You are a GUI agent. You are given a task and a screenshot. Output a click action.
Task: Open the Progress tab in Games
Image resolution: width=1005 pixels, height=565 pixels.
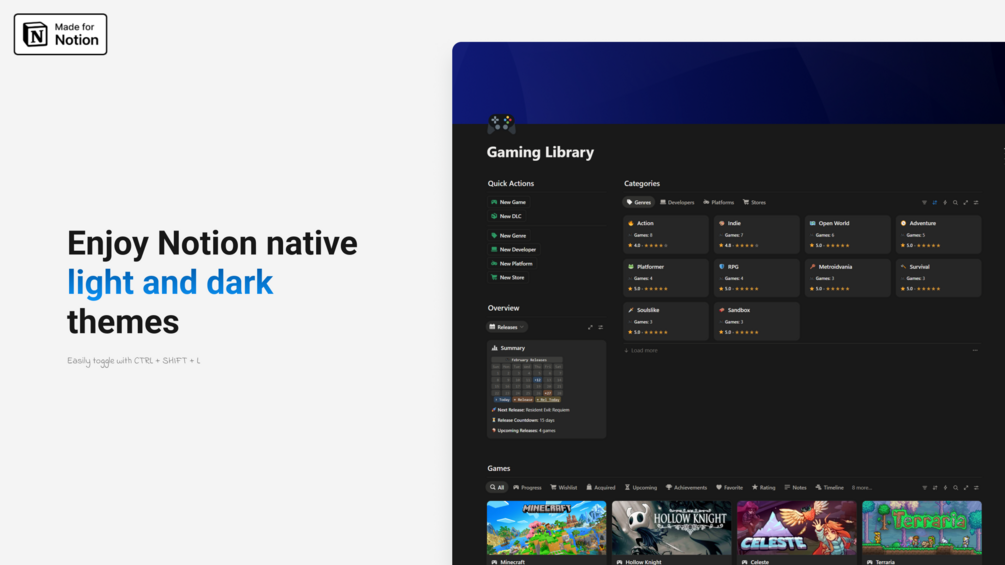527,487
